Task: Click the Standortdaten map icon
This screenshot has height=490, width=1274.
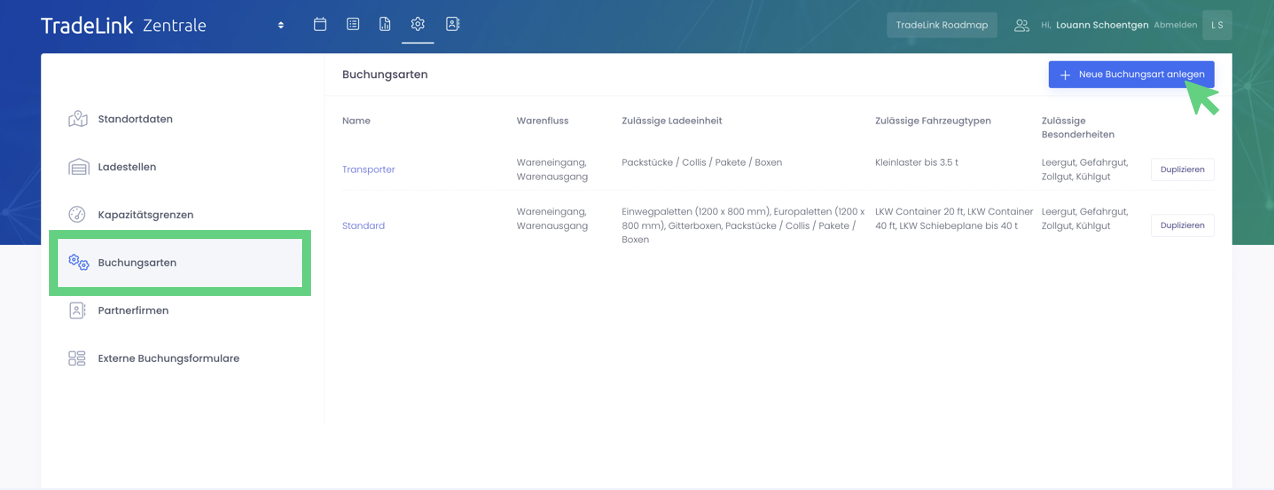Action: 78,119
